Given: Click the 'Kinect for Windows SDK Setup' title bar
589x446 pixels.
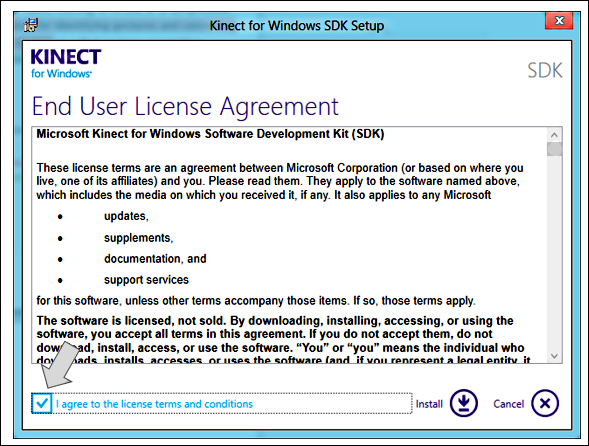Looking at the screenshot, I should [x=297, y=26].
